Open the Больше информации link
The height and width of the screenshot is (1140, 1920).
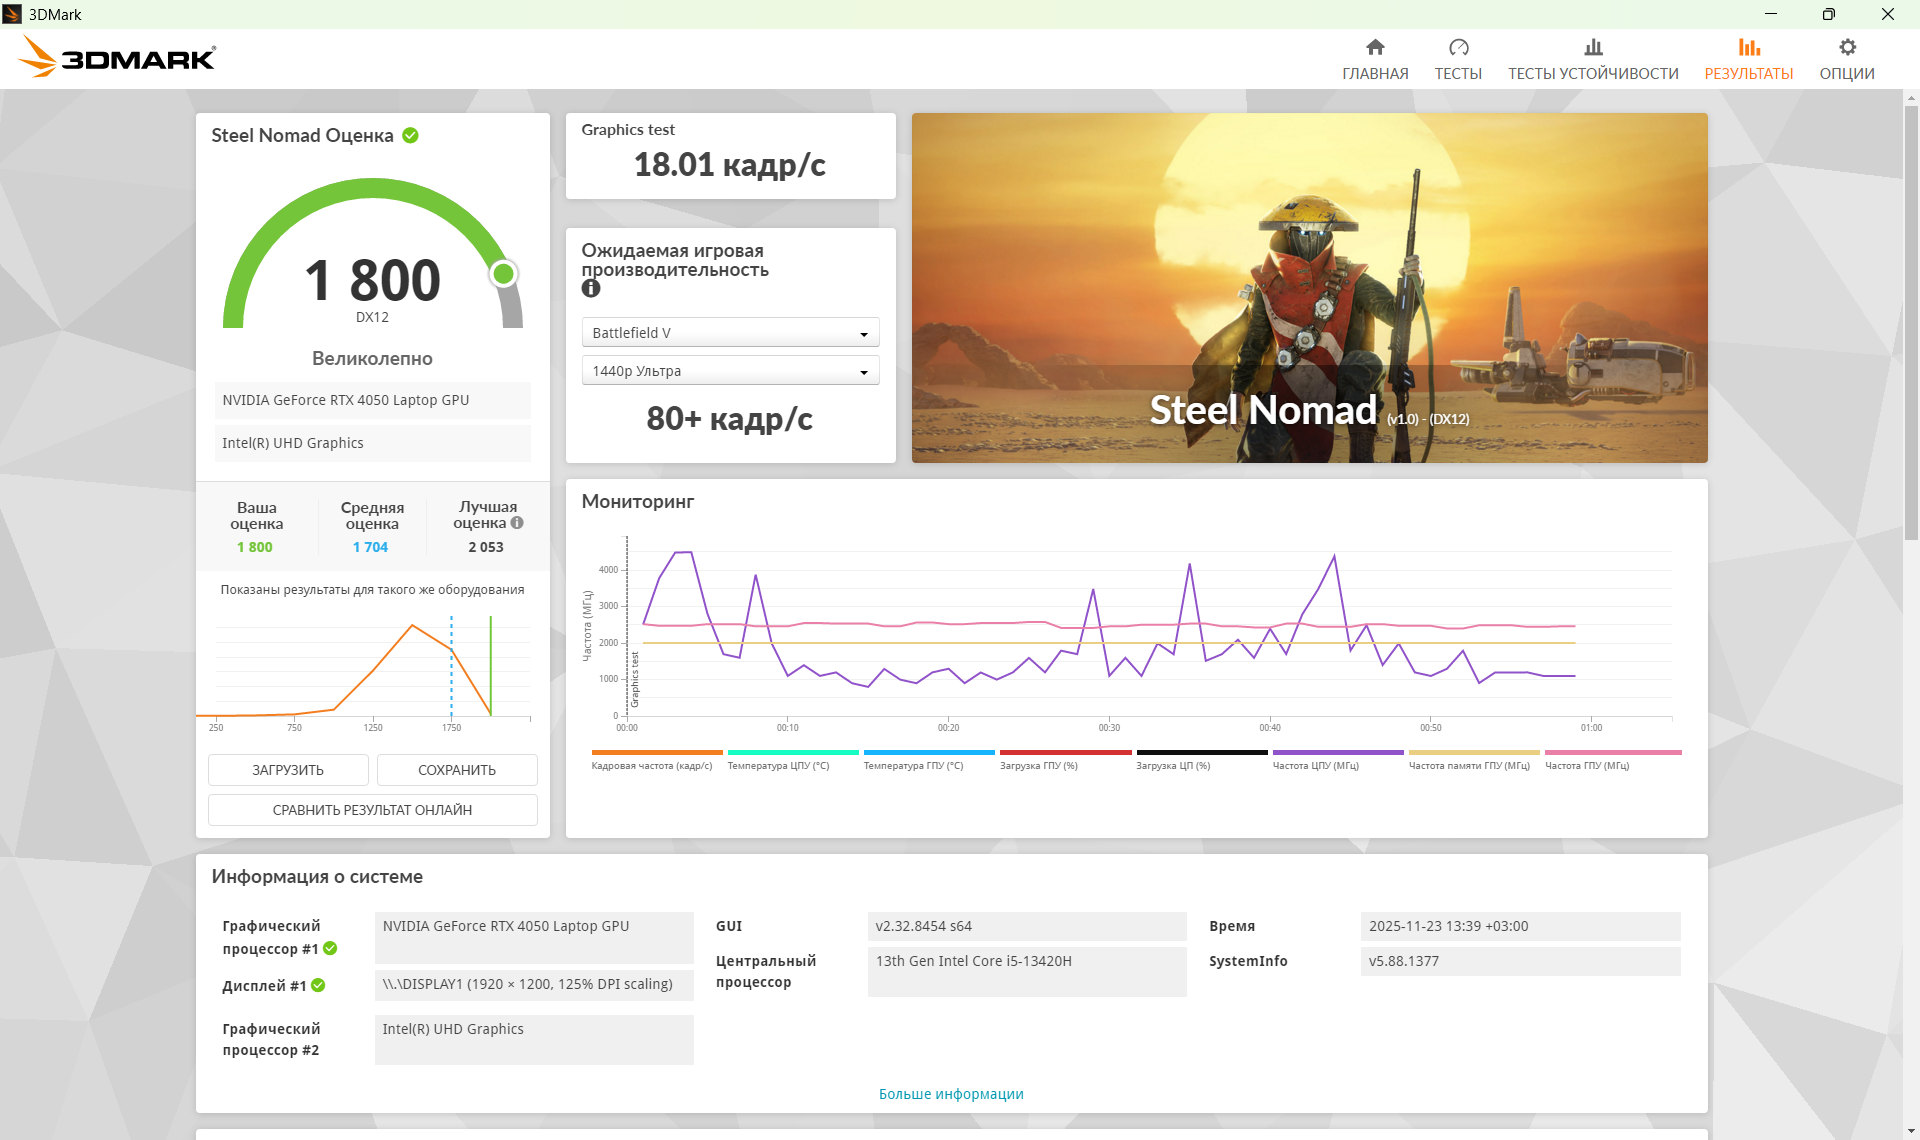951,1094
